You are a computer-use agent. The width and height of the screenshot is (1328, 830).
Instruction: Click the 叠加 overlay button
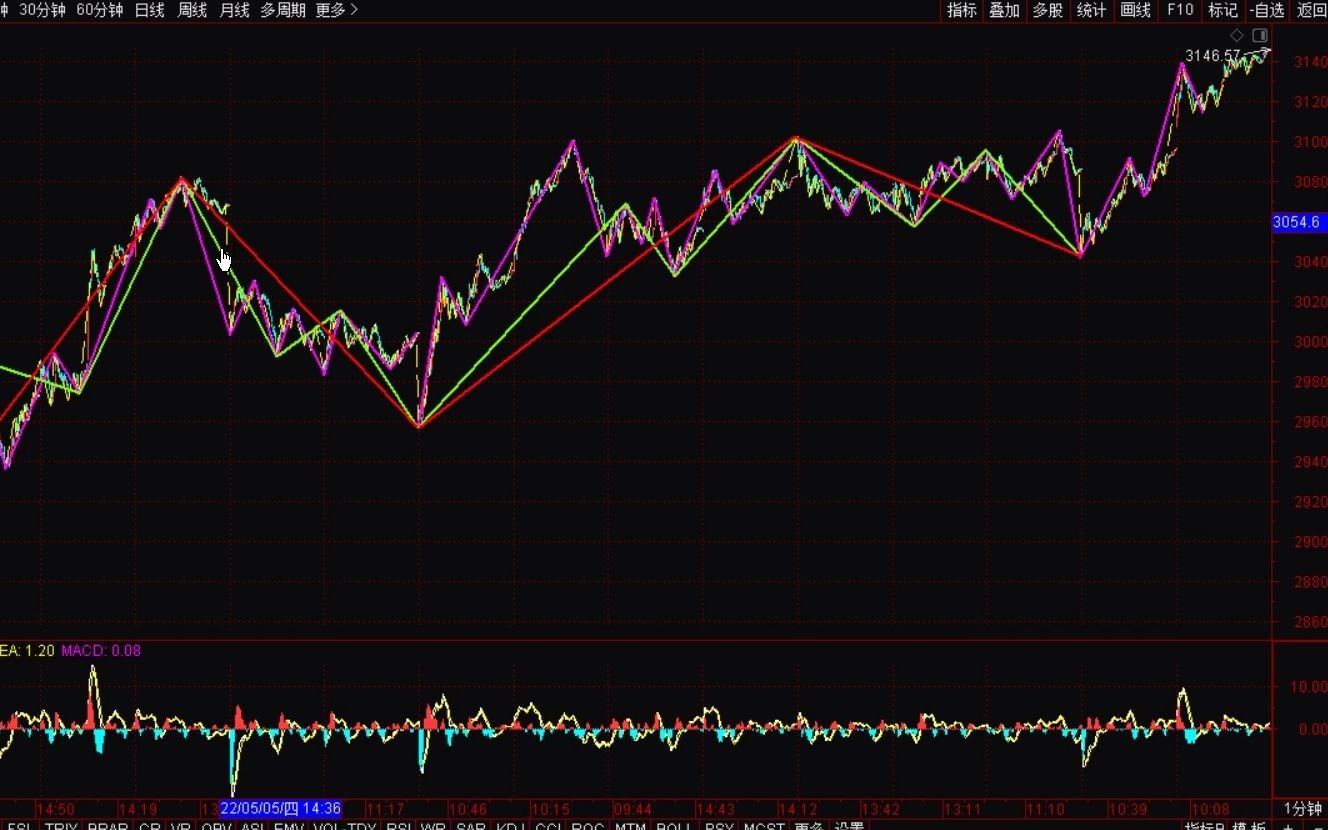pos(1004,10)
